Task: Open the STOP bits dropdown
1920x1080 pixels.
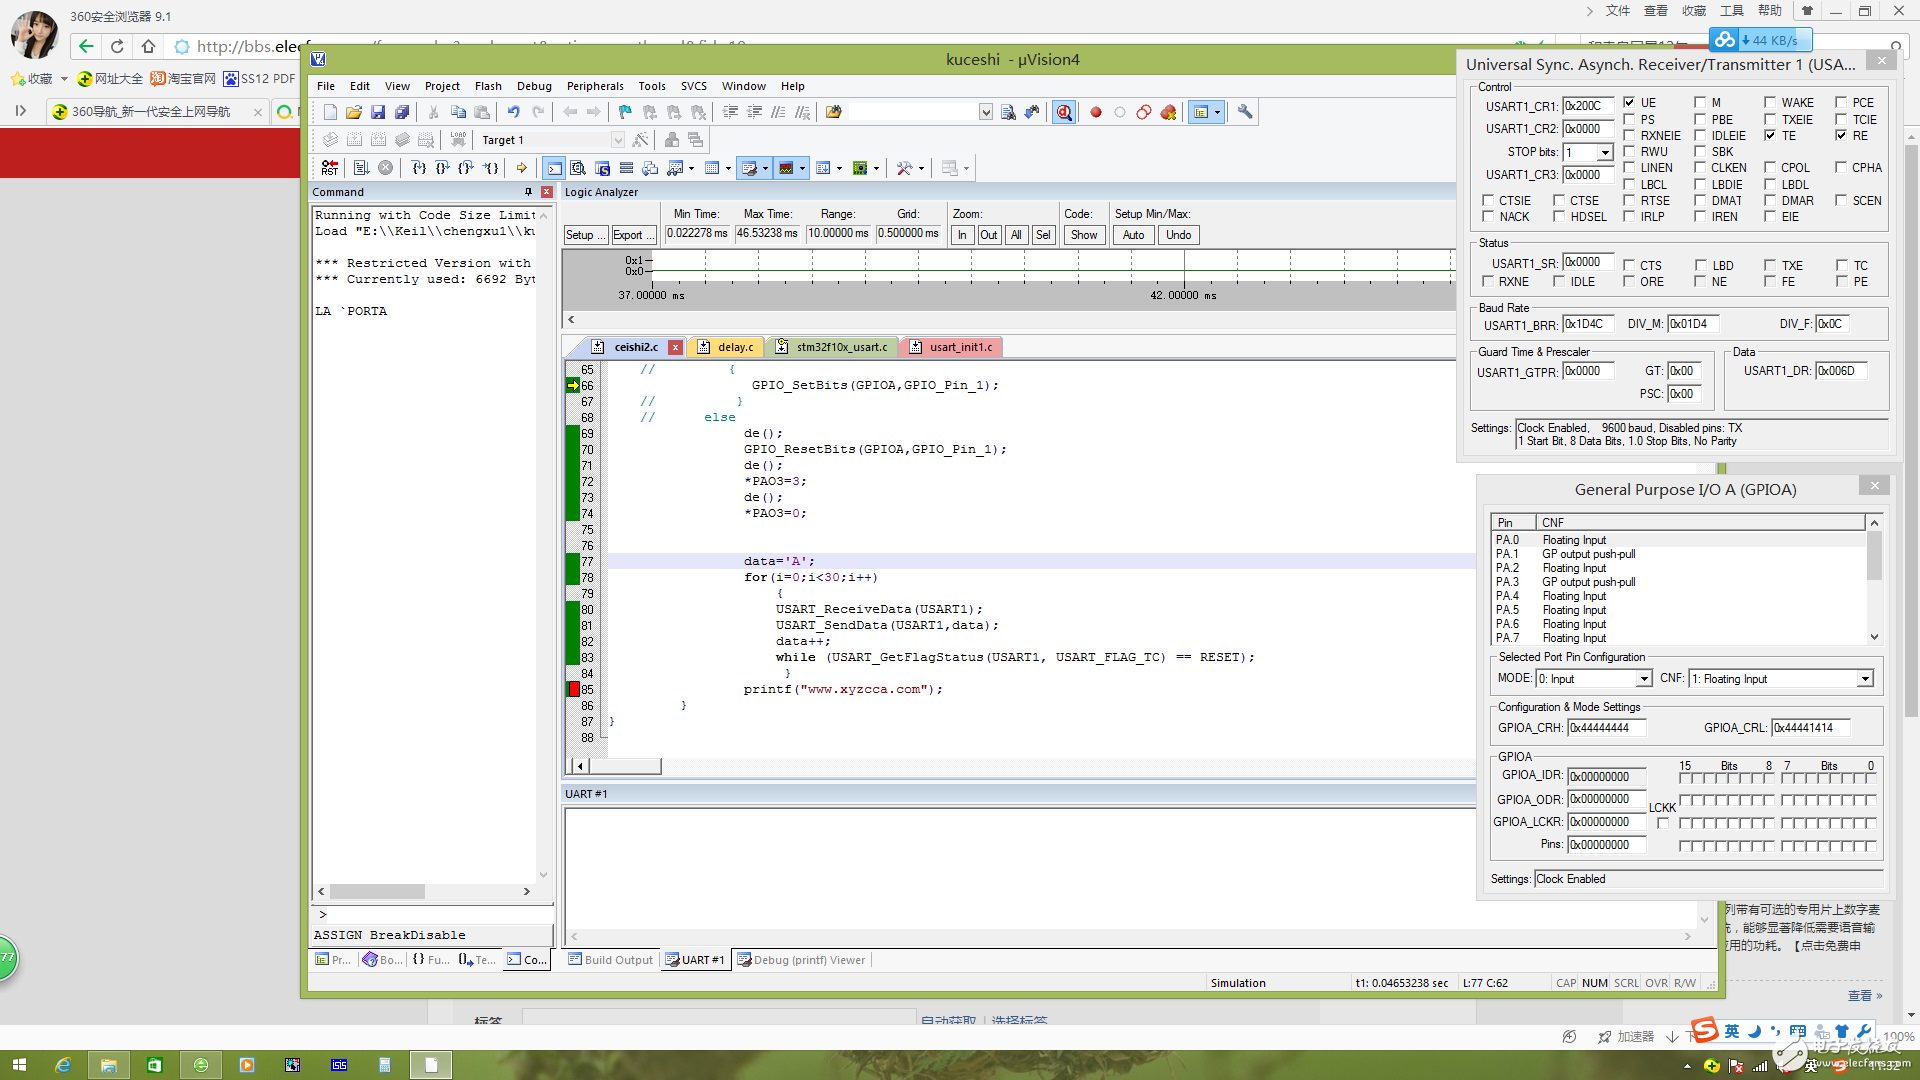Action: pos(1604,152)
